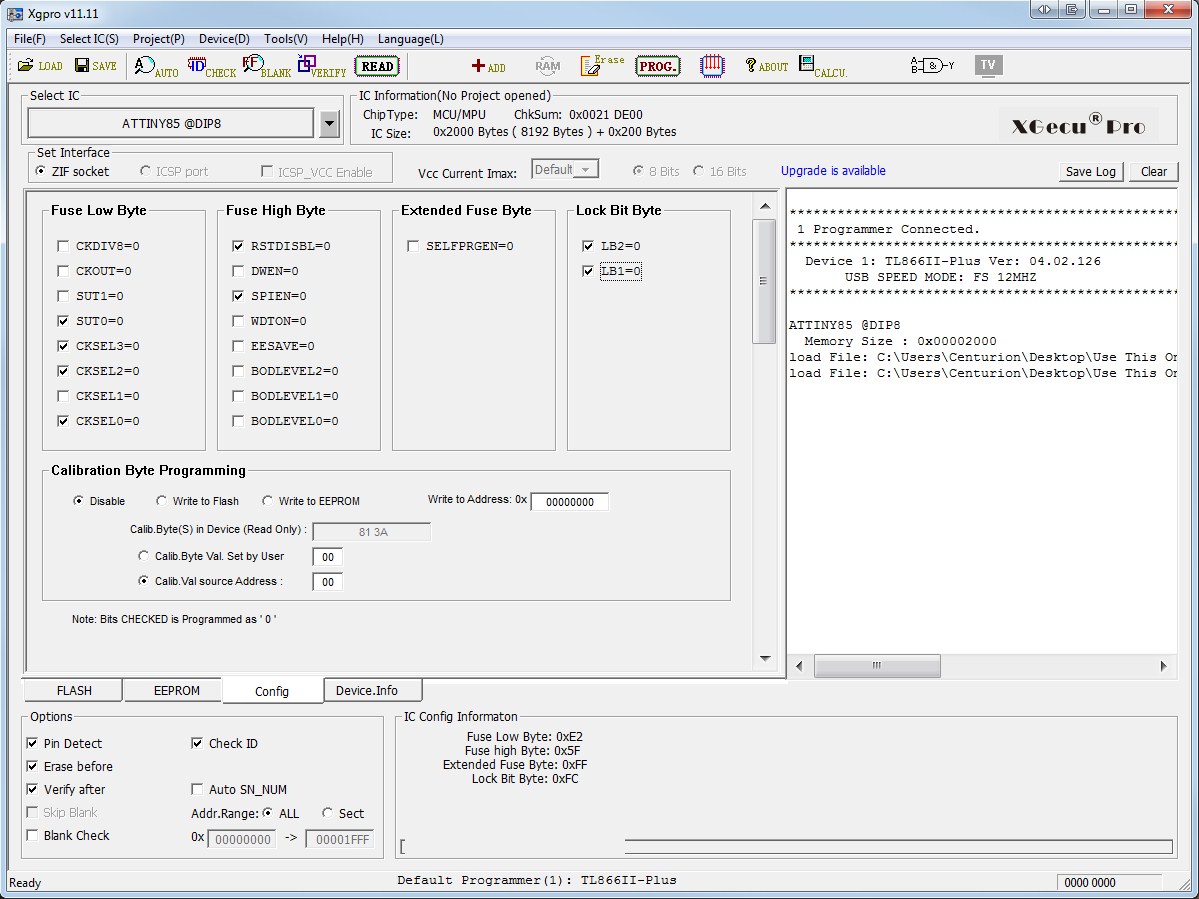Click the Write to Address input field
The height and width of the screenshot is (899, 1199).
[x=569, y=502]
